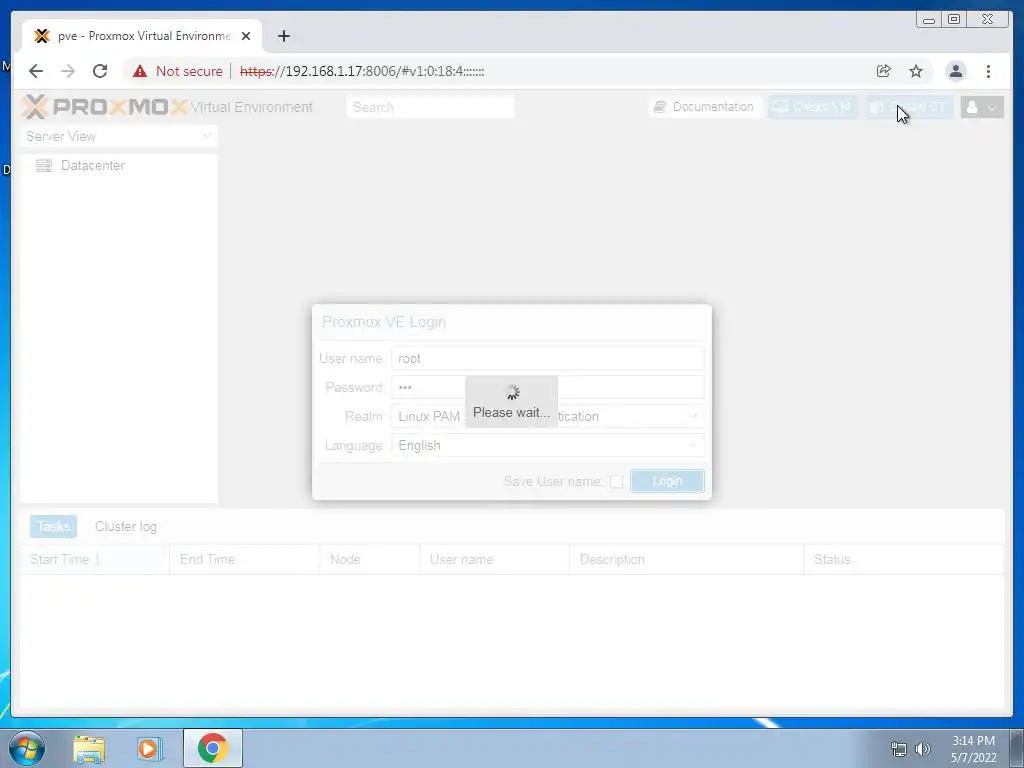Open the Documentation button
1024x768 pixels.
(704, 107)
